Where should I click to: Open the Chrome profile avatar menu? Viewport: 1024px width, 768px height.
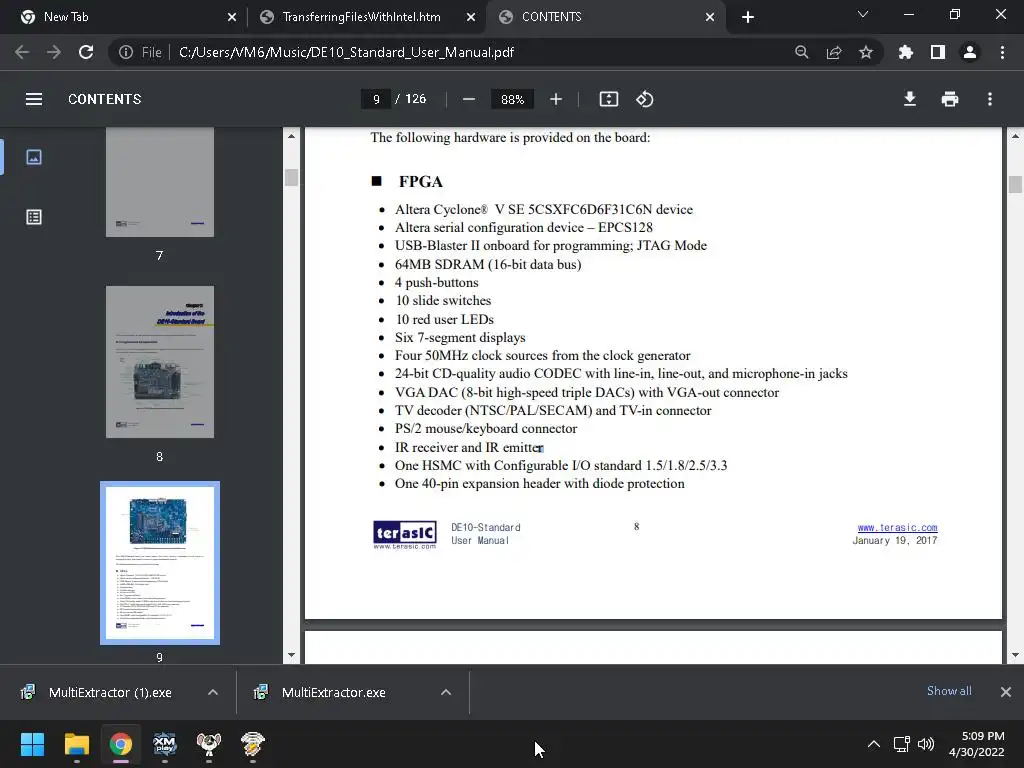970,52
